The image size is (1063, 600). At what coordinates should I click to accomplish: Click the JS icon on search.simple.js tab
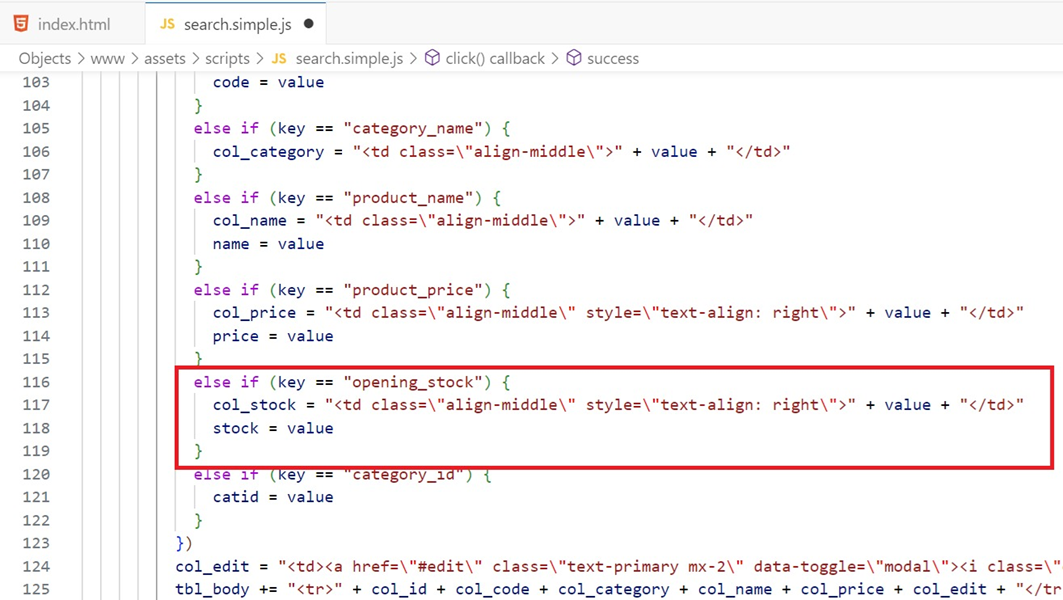167,24
